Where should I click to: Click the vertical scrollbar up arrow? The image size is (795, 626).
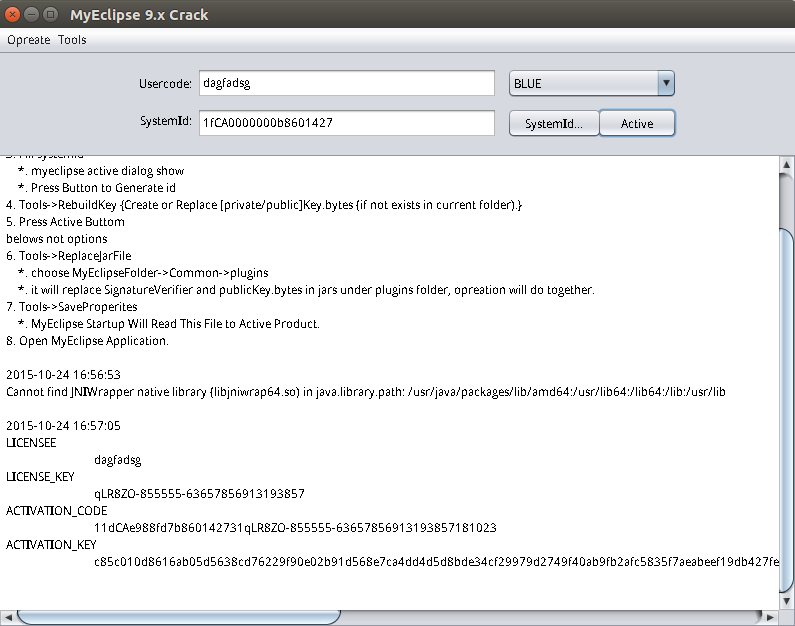tap(786, 164)
